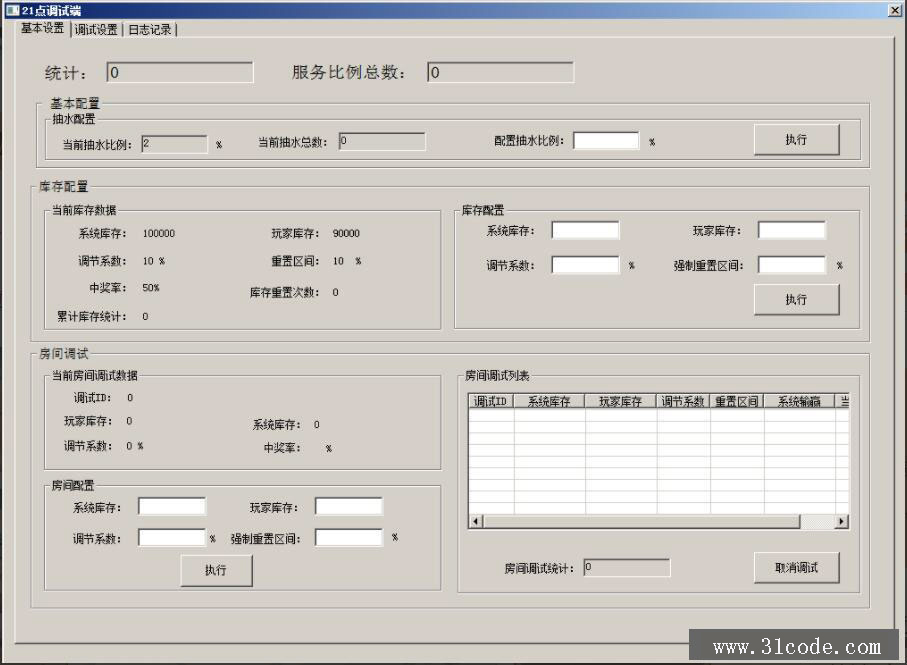Viewport: 907px width, 665px height.
Task: Click 系统库存 field in 库存配置 panel
Action: (x=585, y=231)
